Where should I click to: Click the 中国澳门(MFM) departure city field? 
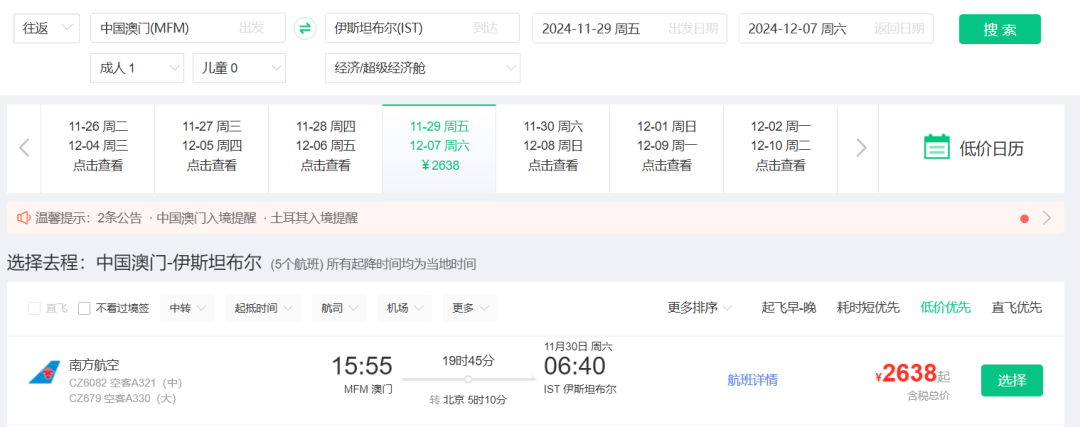pos(187,29)
